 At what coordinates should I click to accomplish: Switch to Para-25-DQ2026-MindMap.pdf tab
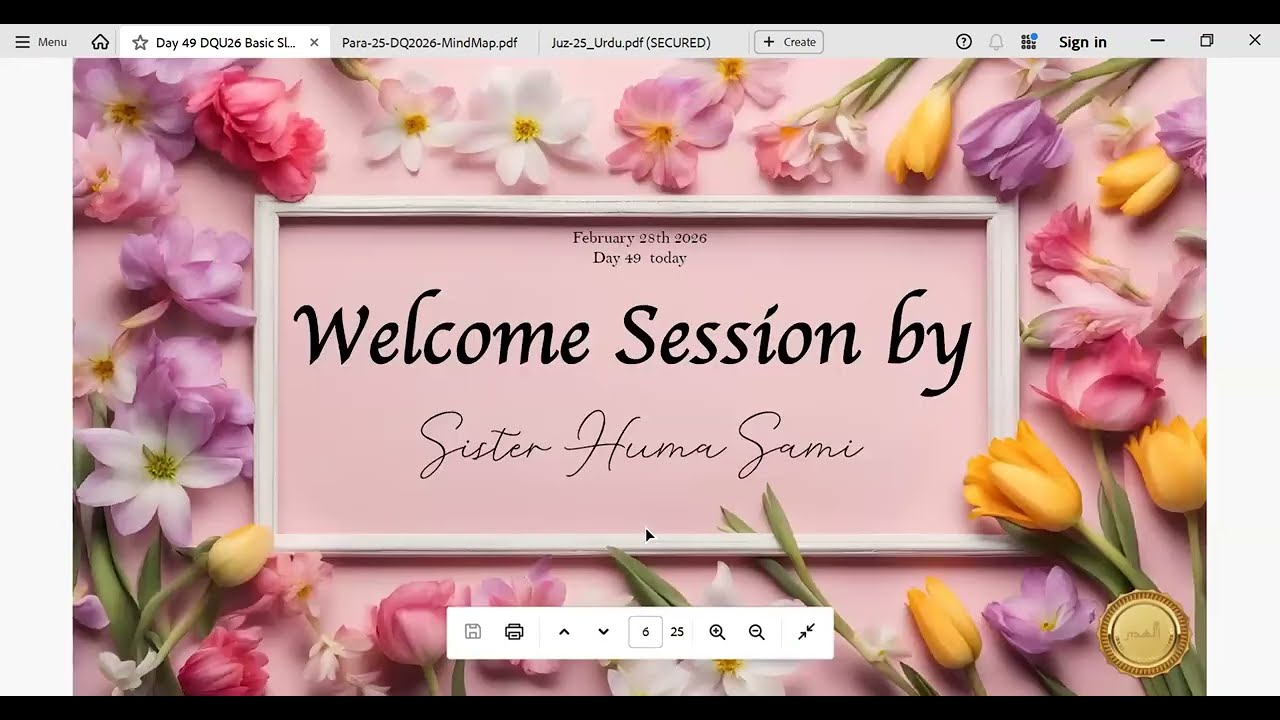tap(430, 43)
